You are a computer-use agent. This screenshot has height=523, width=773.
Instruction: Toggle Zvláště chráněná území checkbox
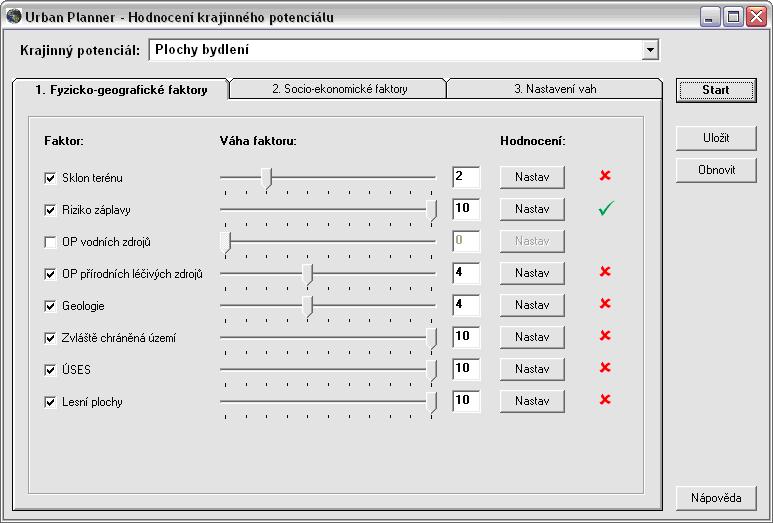50,338
